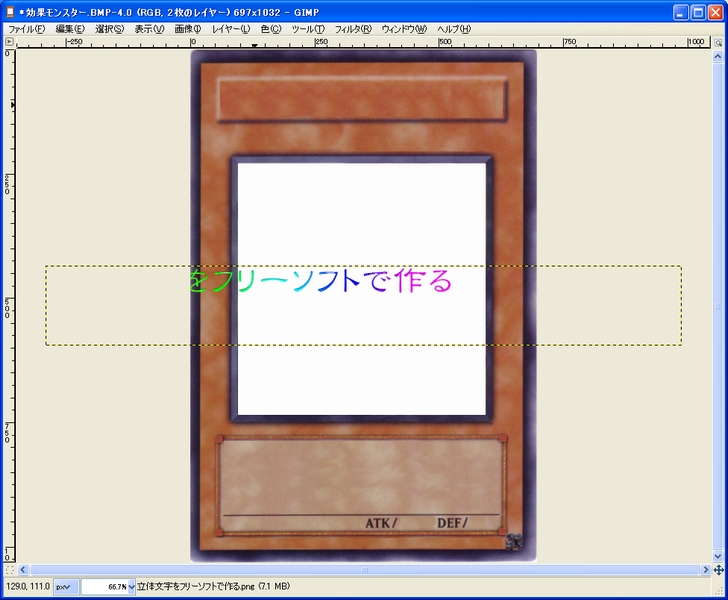Click the zoom-on-resize magnifier icon
This screenshot has height=600, width=728.
pos(718,43)
